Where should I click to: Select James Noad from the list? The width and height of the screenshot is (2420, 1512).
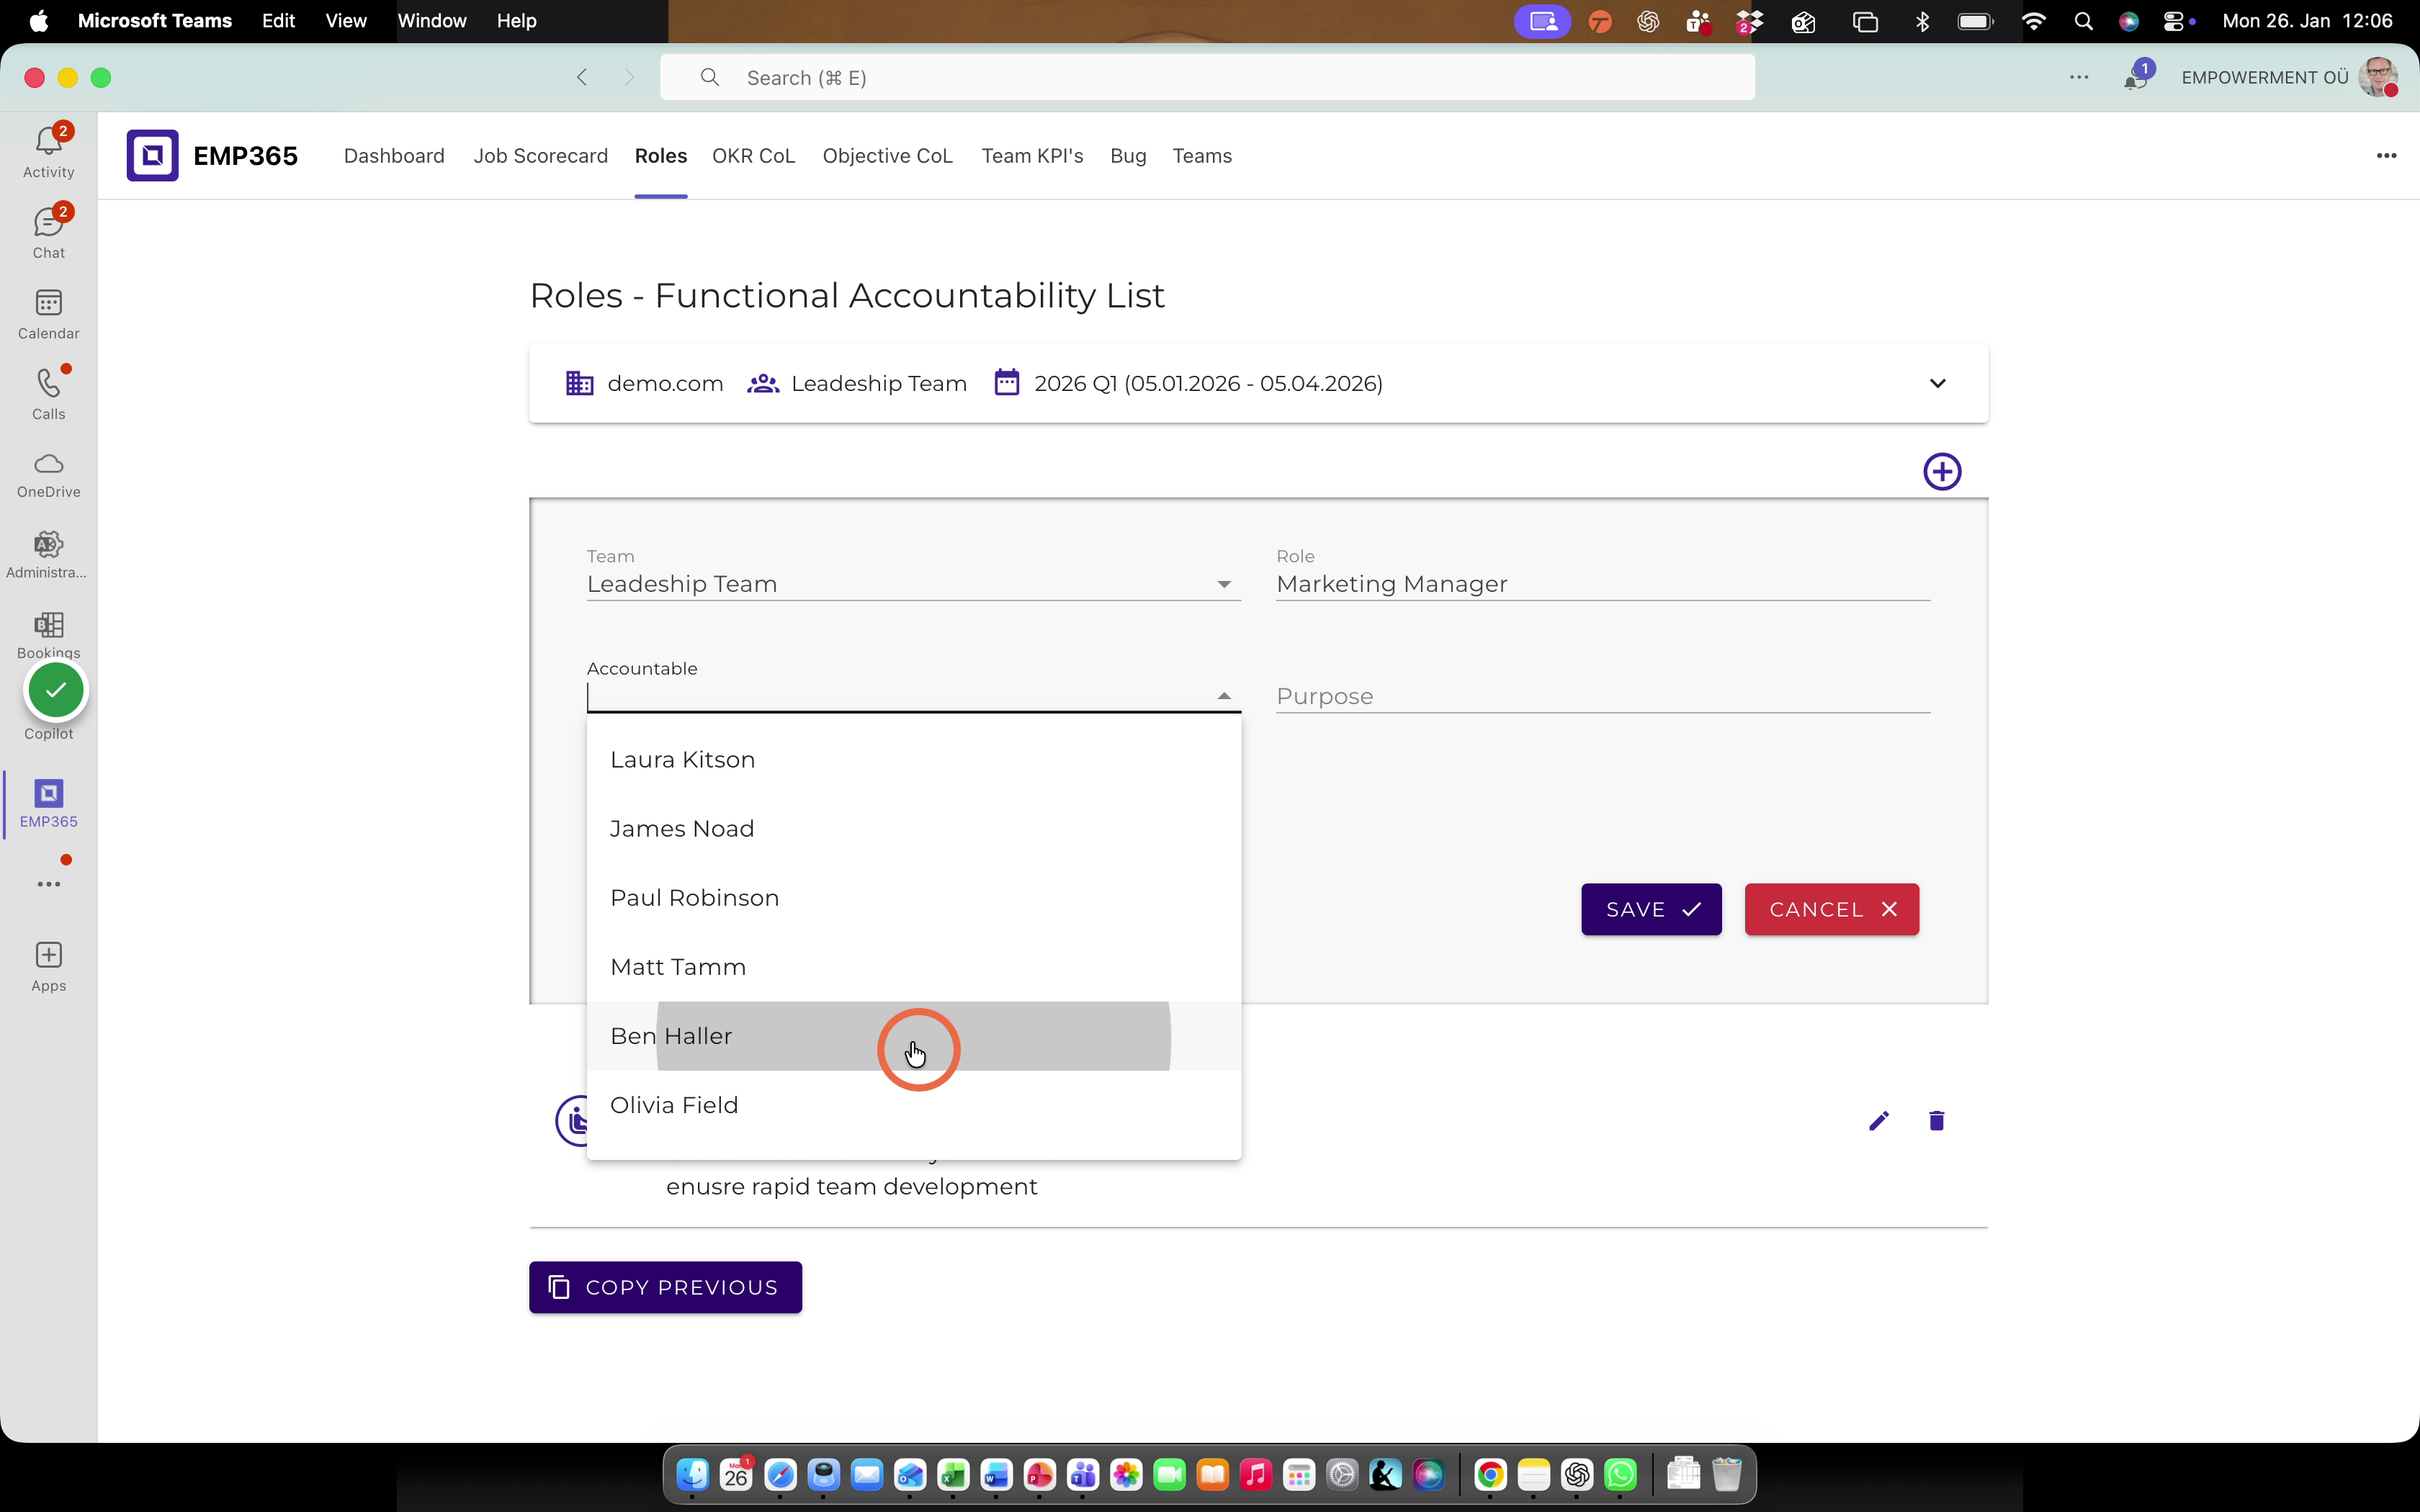coord(913,829)
